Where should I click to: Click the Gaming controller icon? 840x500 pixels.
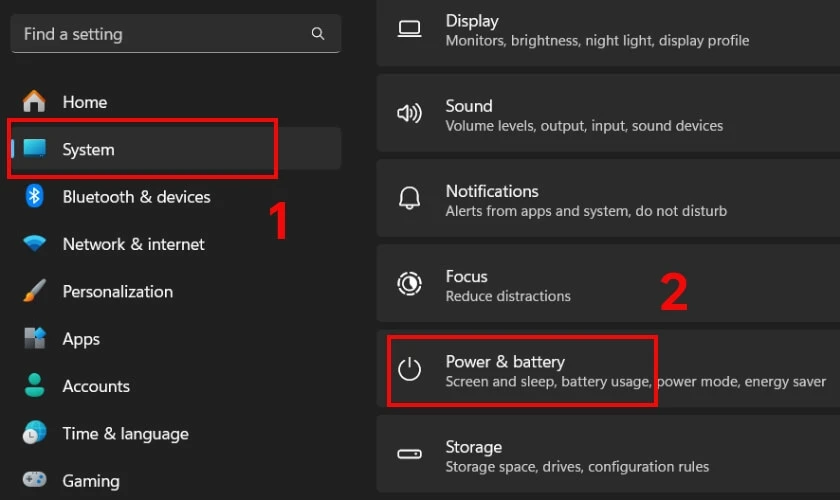tap(34, 479)
